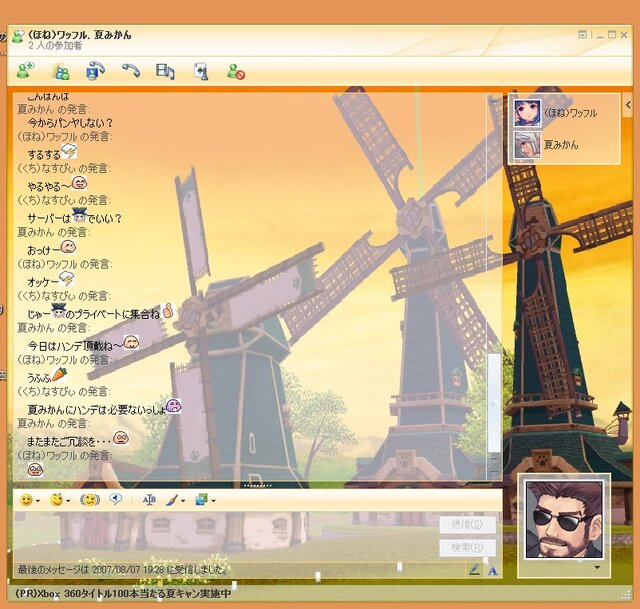Expand the backgrounds dropdown arrow

pos(213,501)
